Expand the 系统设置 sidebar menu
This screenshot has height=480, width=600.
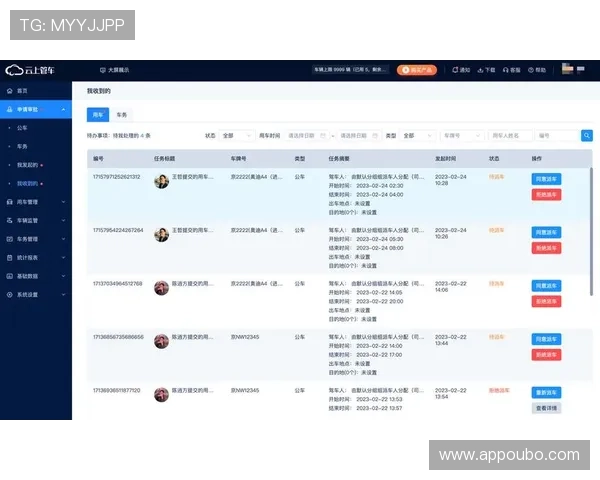click(x=36, y=295)
